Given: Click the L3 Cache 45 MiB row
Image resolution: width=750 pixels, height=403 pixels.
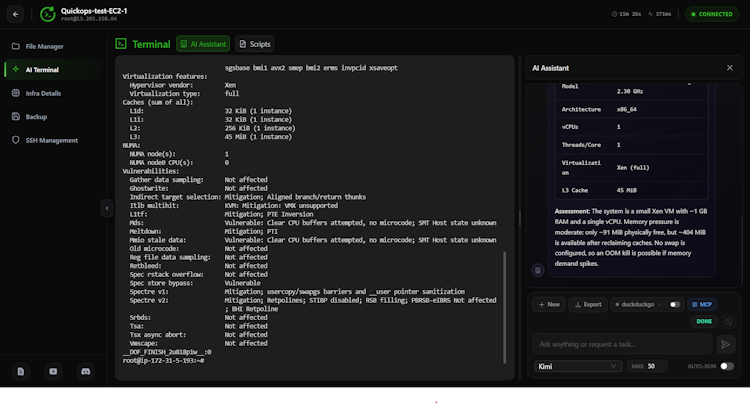Looking at the screenshot, I should (631, 190).
